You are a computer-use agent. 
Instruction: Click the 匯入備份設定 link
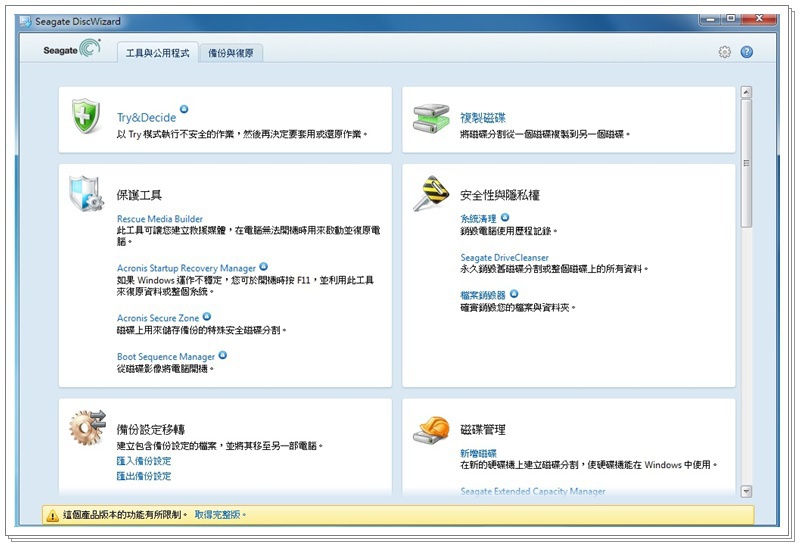click(144, 461)
